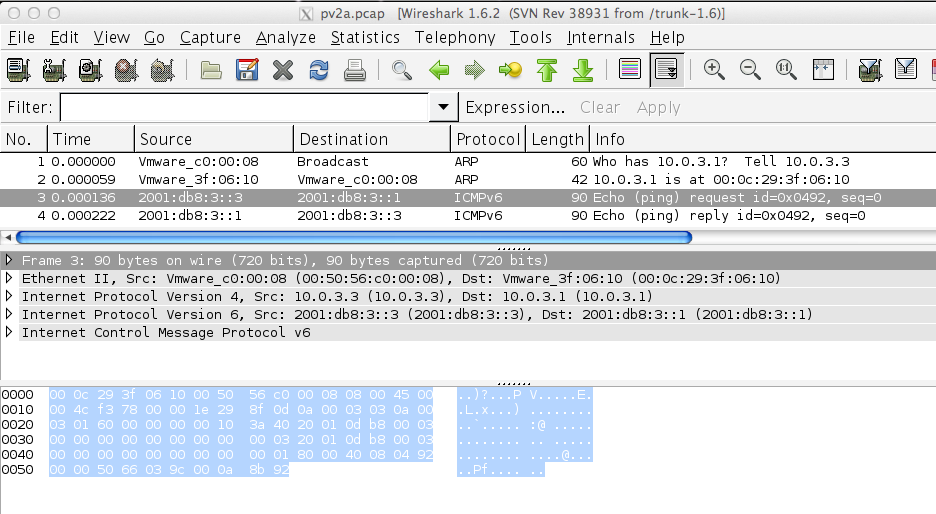Viewport: 936px width, 514px height.
Task: Save this capture file icon
Action: tap(247, 70)
